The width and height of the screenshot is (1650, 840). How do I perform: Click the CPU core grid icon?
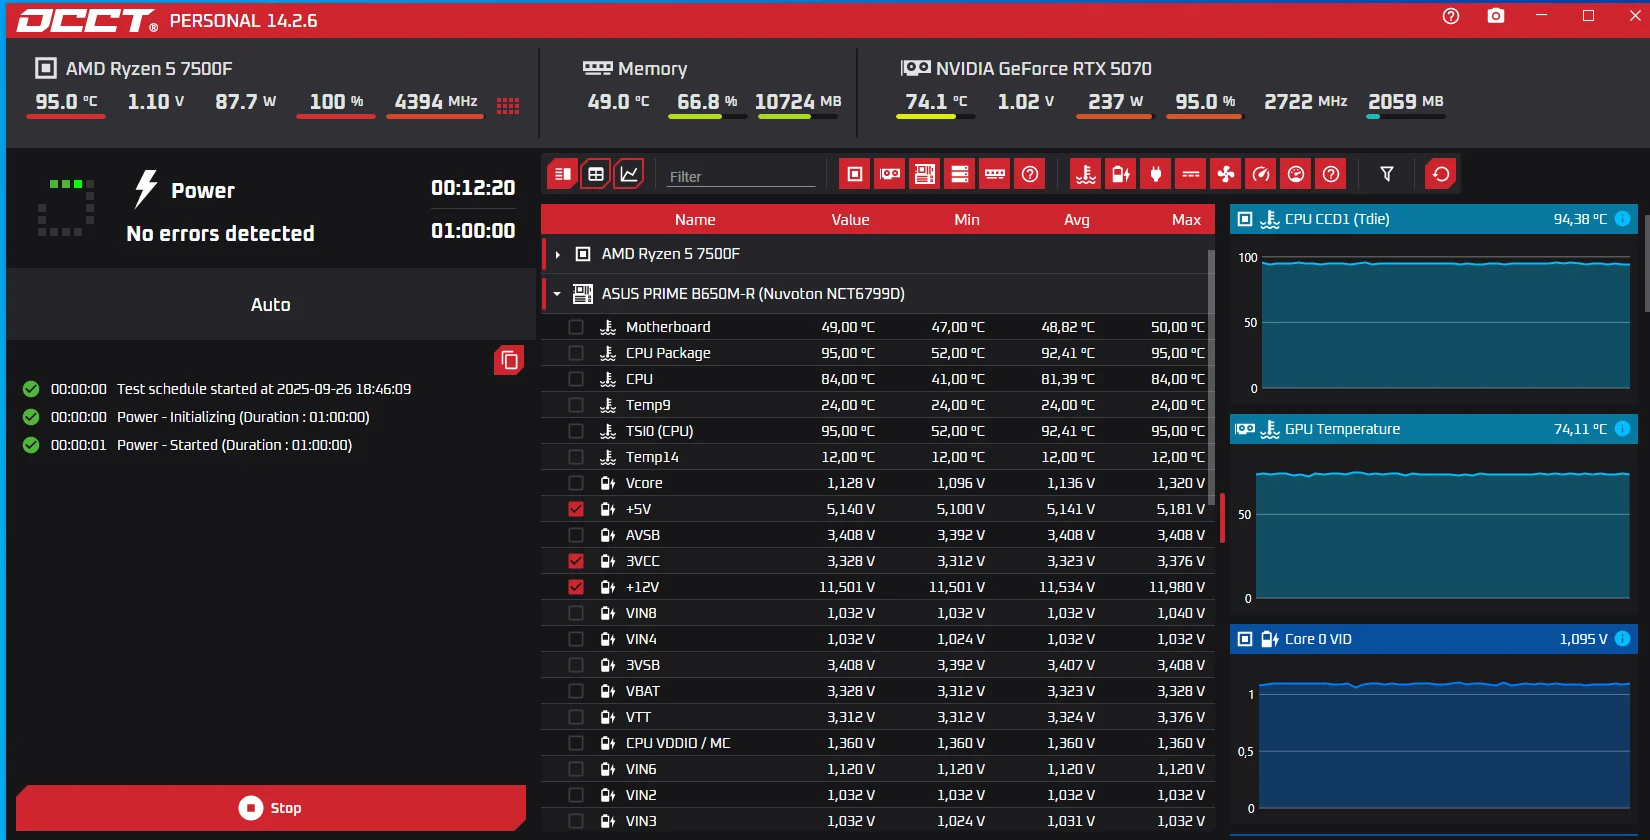click(508, 105)
